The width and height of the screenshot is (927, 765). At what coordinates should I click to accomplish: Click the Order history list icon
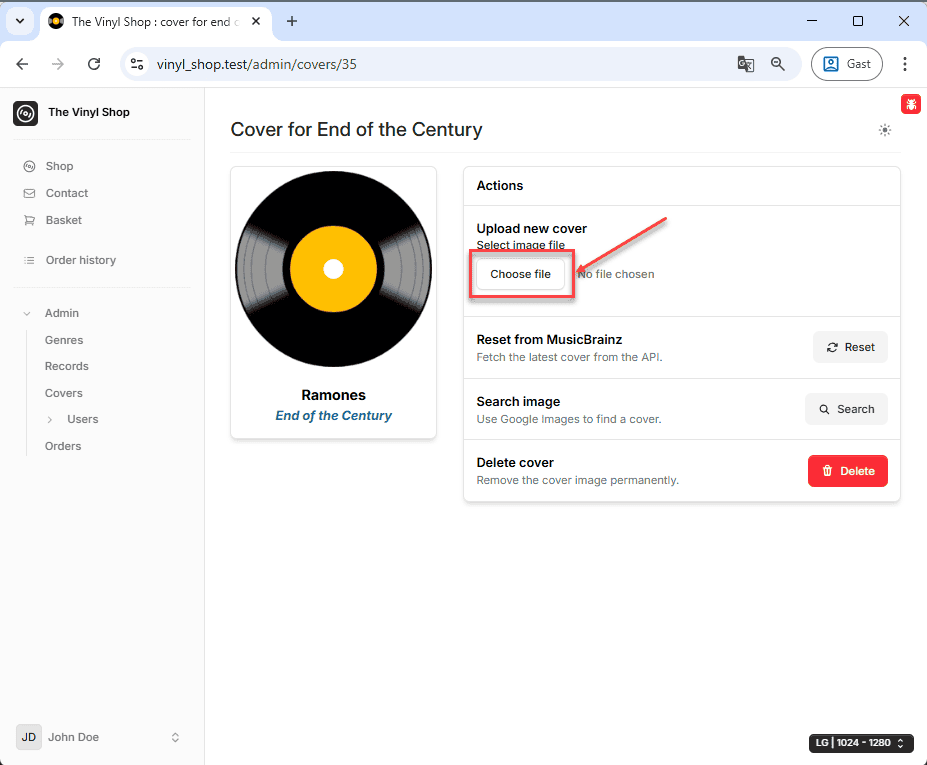(29, 260)
